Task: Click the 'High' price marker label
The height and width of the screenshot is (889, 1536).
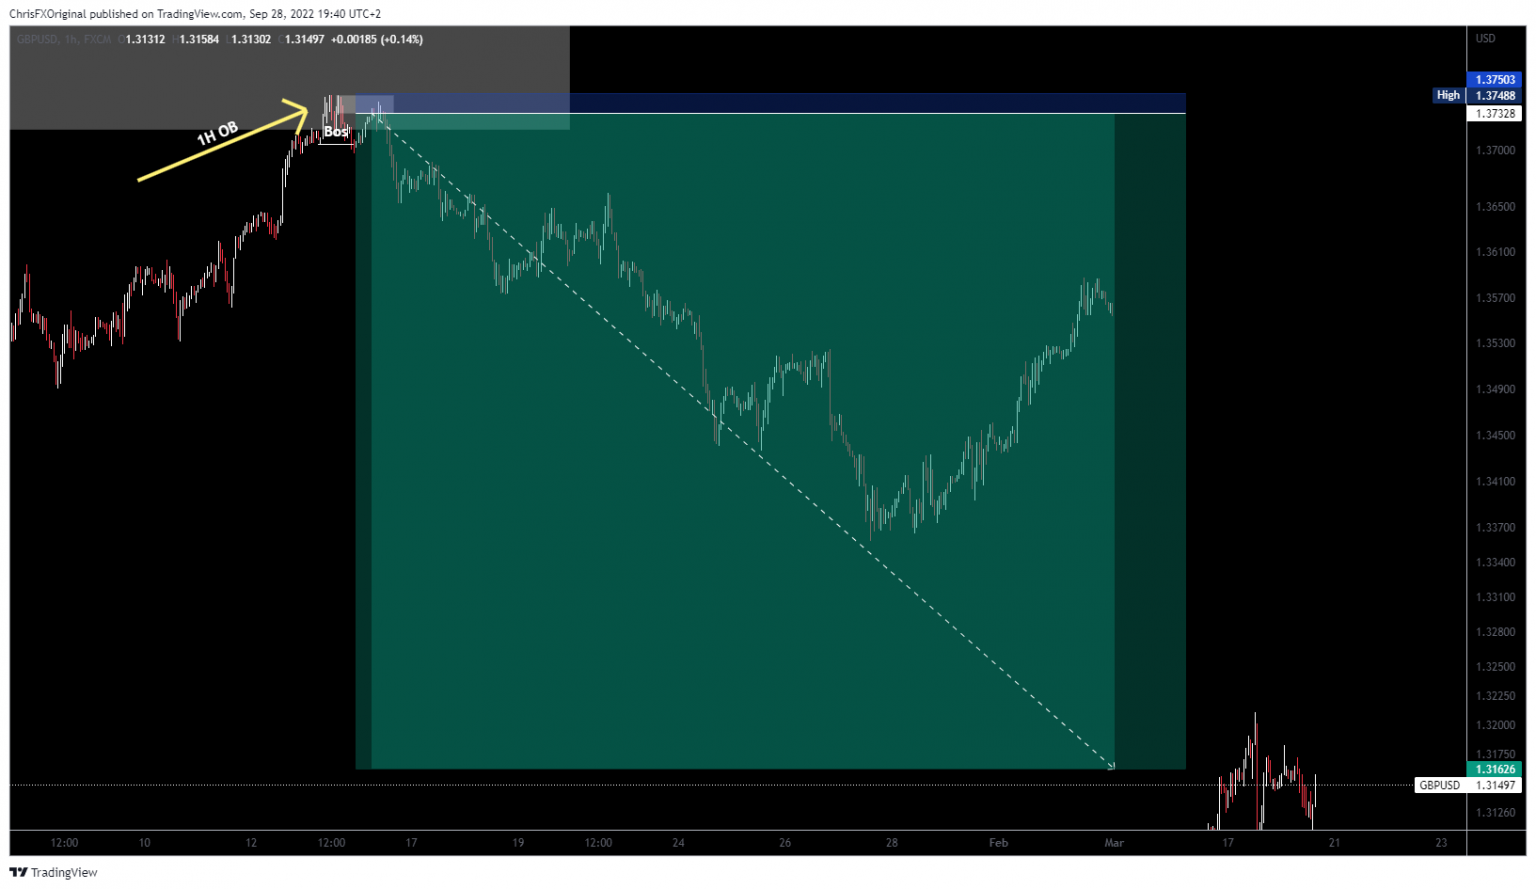Action: point(1447,96)
